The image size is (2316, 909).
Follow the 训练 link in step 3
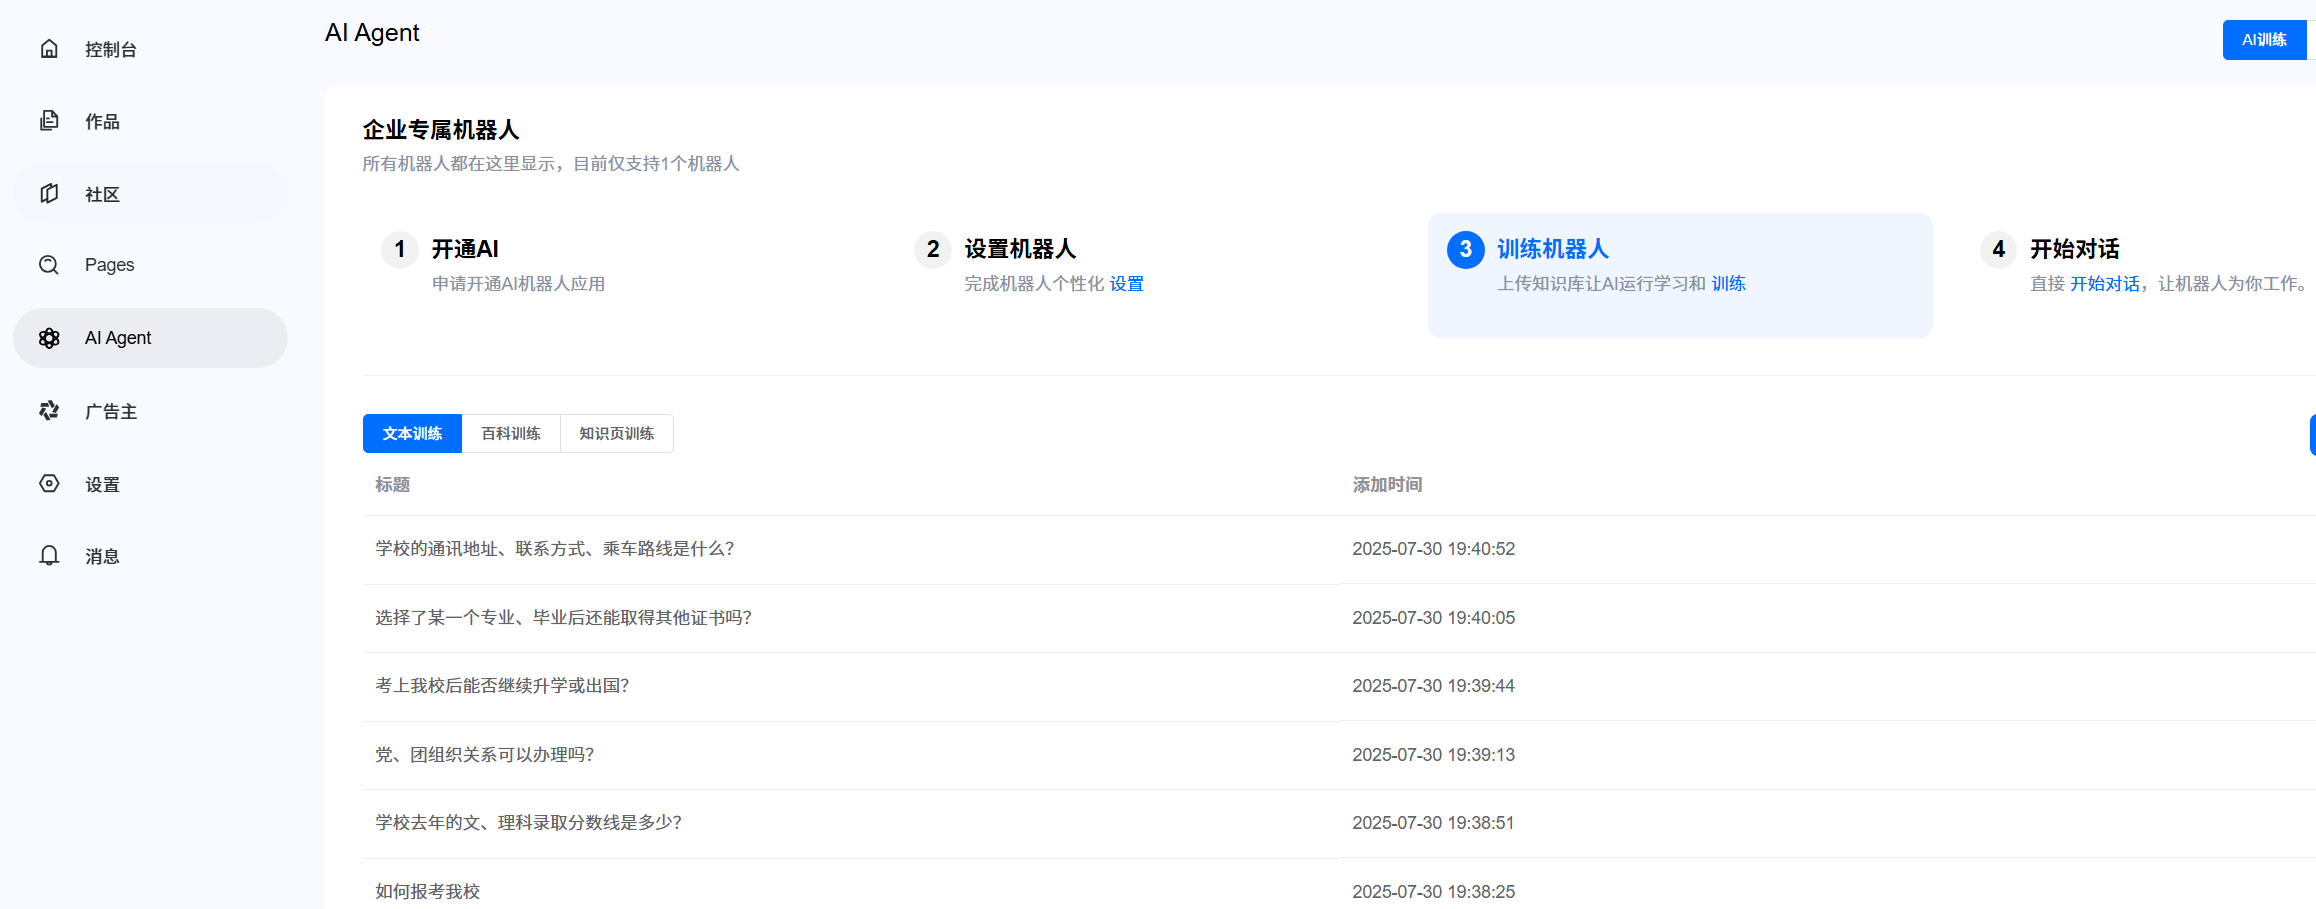[x=1728, y=284]
